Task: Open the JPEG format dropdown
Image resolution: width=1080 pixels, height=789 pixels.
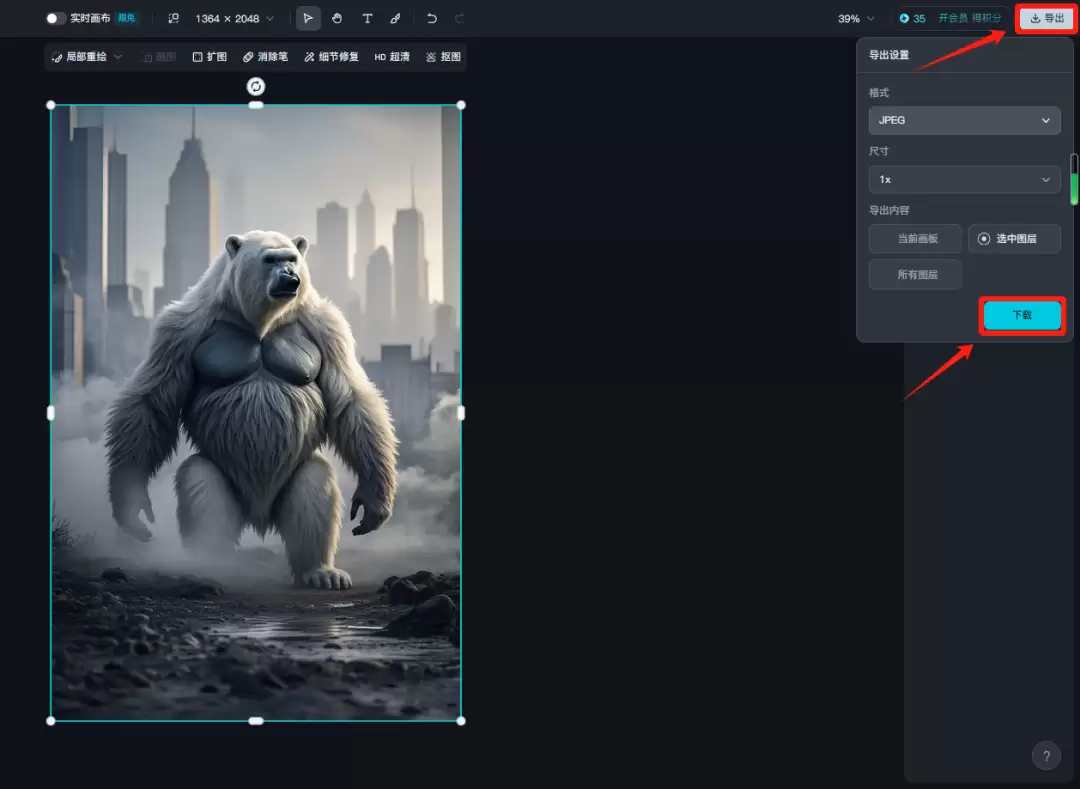Action: 964,120
